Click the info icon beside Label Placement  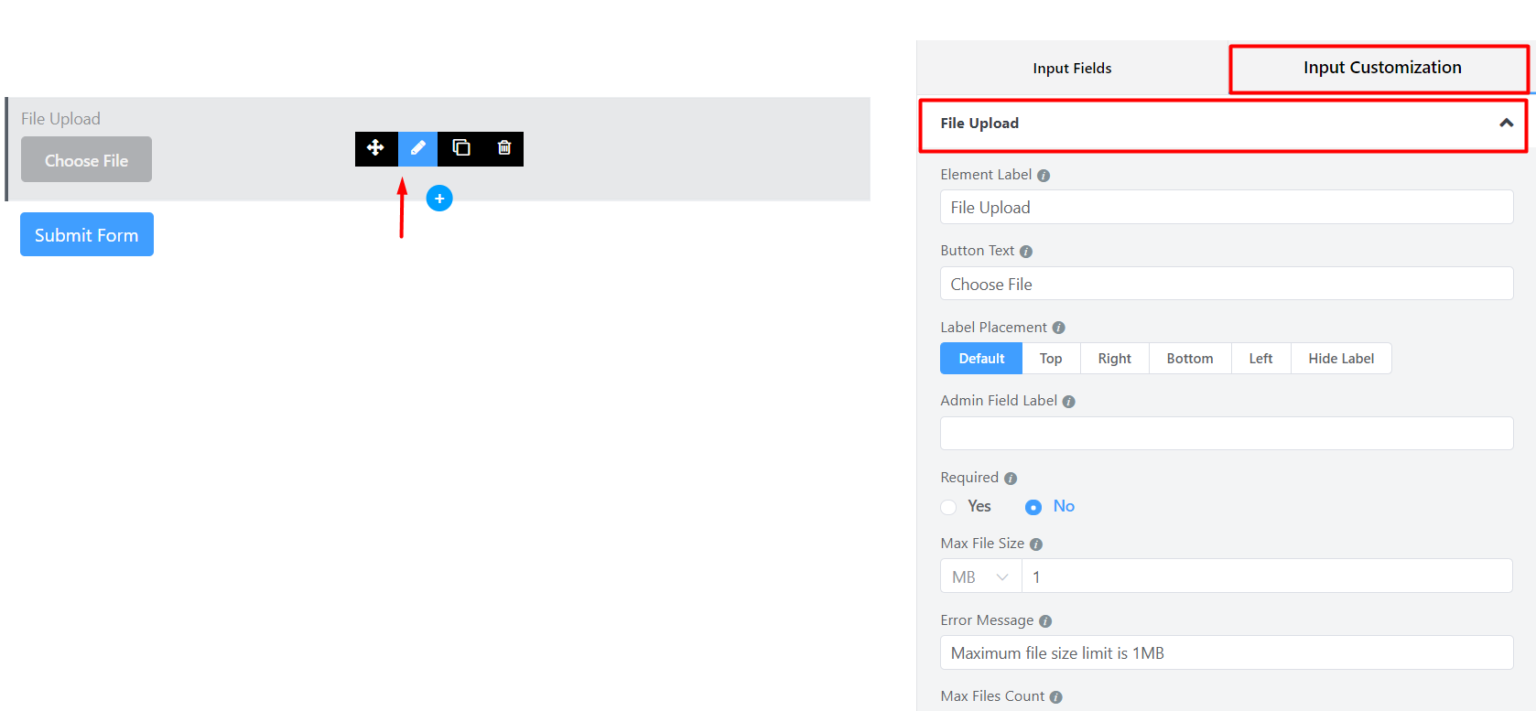tap(1058, 327)
